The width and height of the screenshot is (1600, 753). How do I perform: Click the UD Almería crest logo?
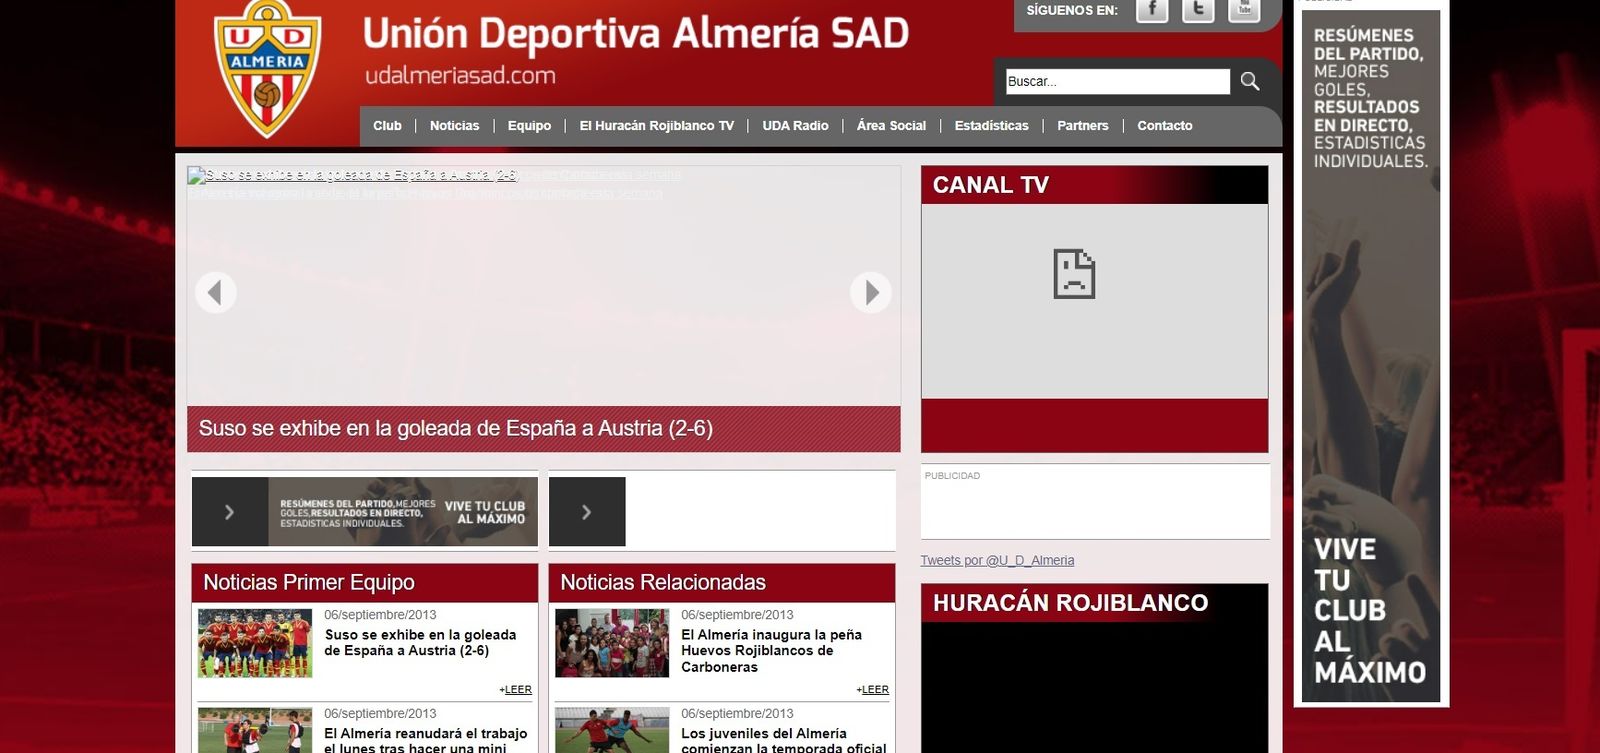point(267,69)
